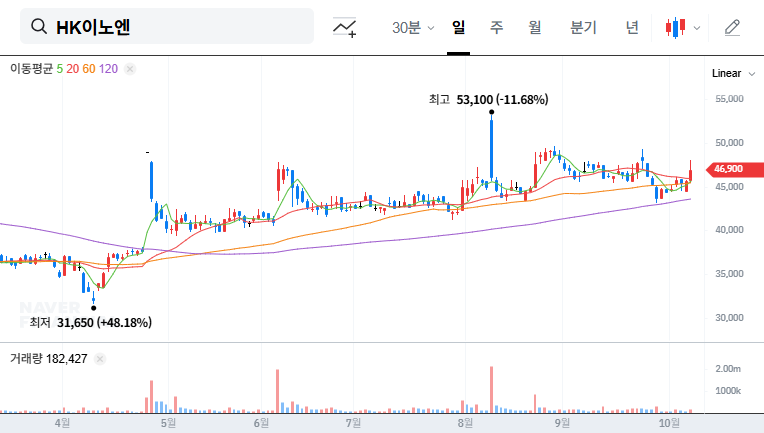Click the 최저 31,650 low marker label
Image resolution: width=764 pixels, height=433 pixels.
pyautogui.click(x=91, y=322)
